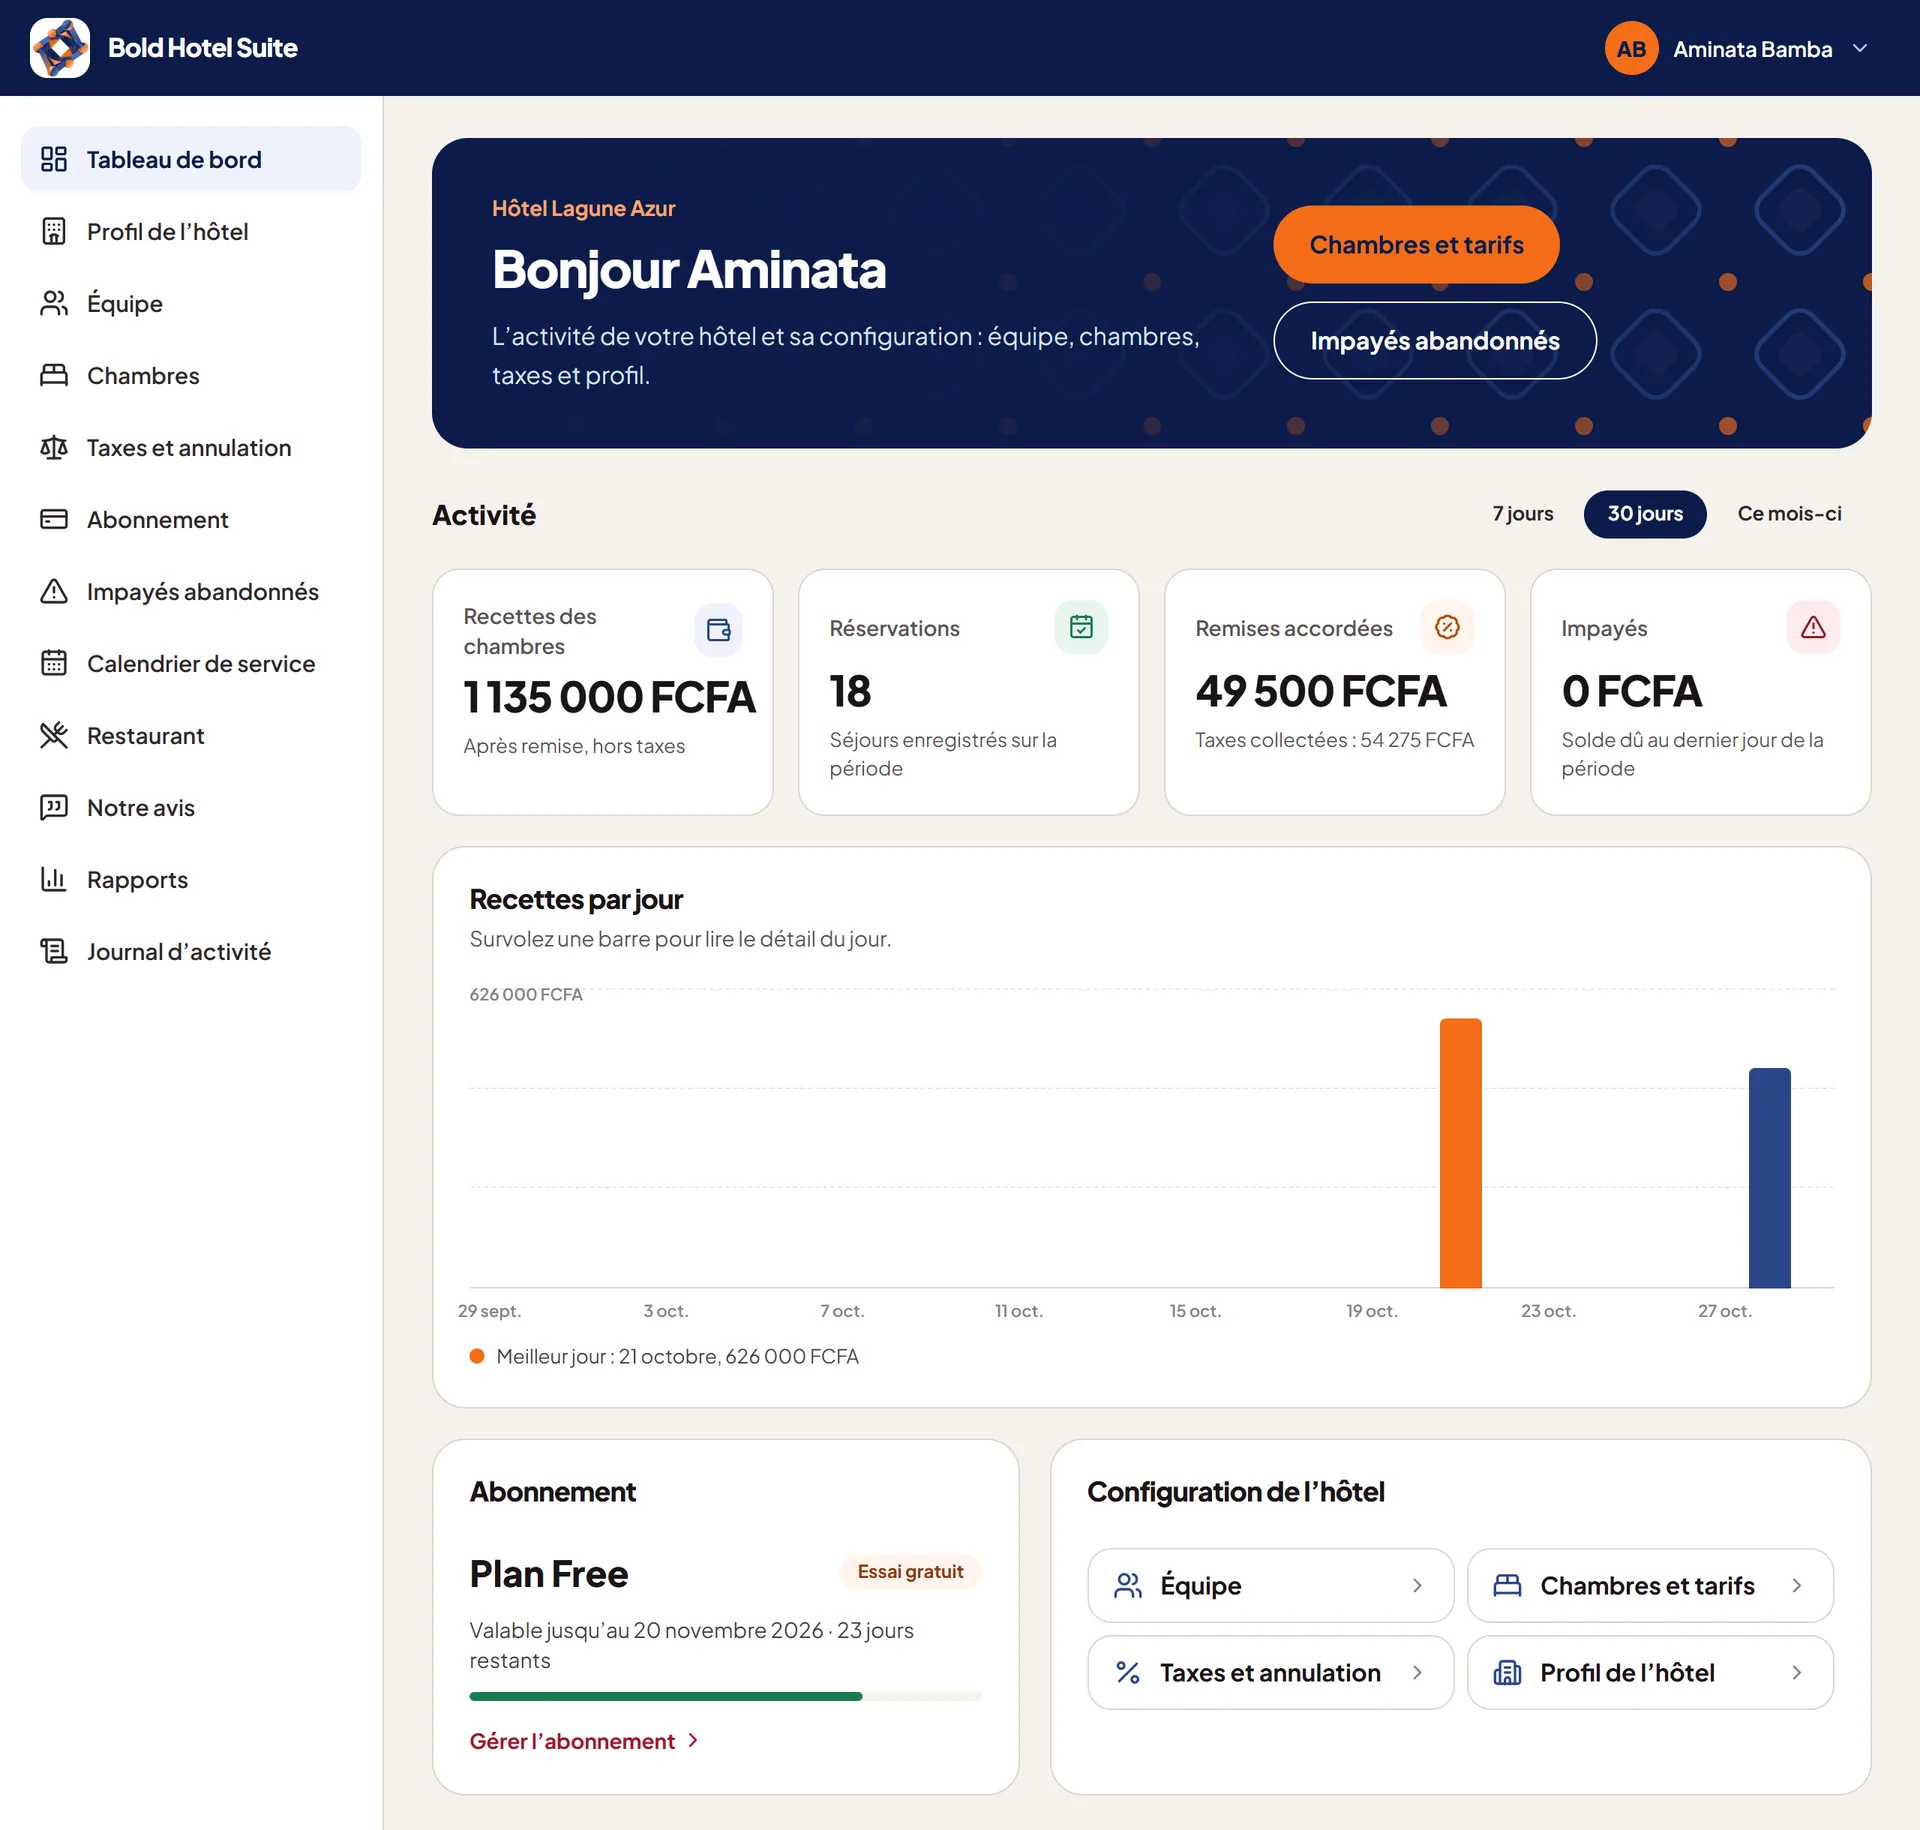Open Journal d'activité scroll icon
This screenshot has height=1830, width=1920.
pyautogui.click(x=54, y=952)
